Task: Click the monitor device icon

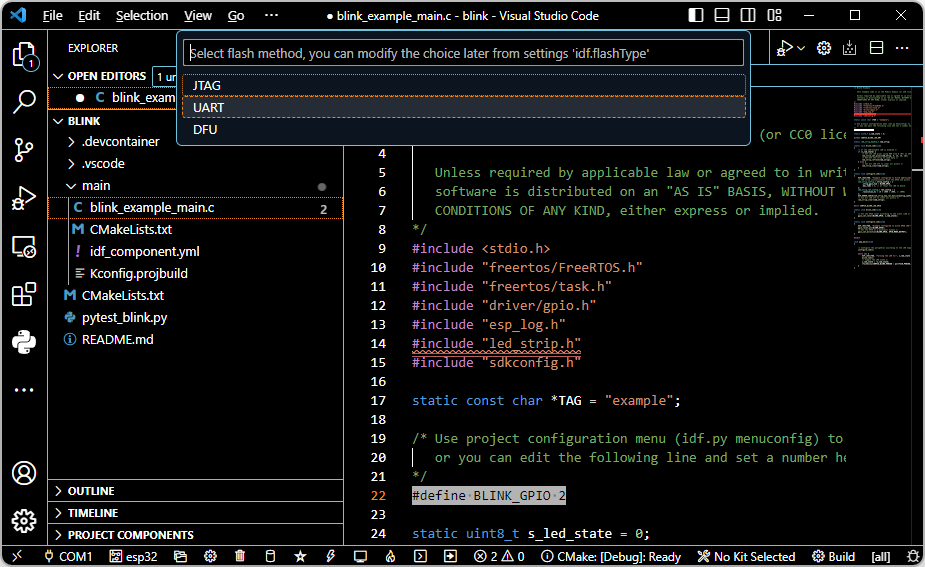Action: tap(360, 556)
